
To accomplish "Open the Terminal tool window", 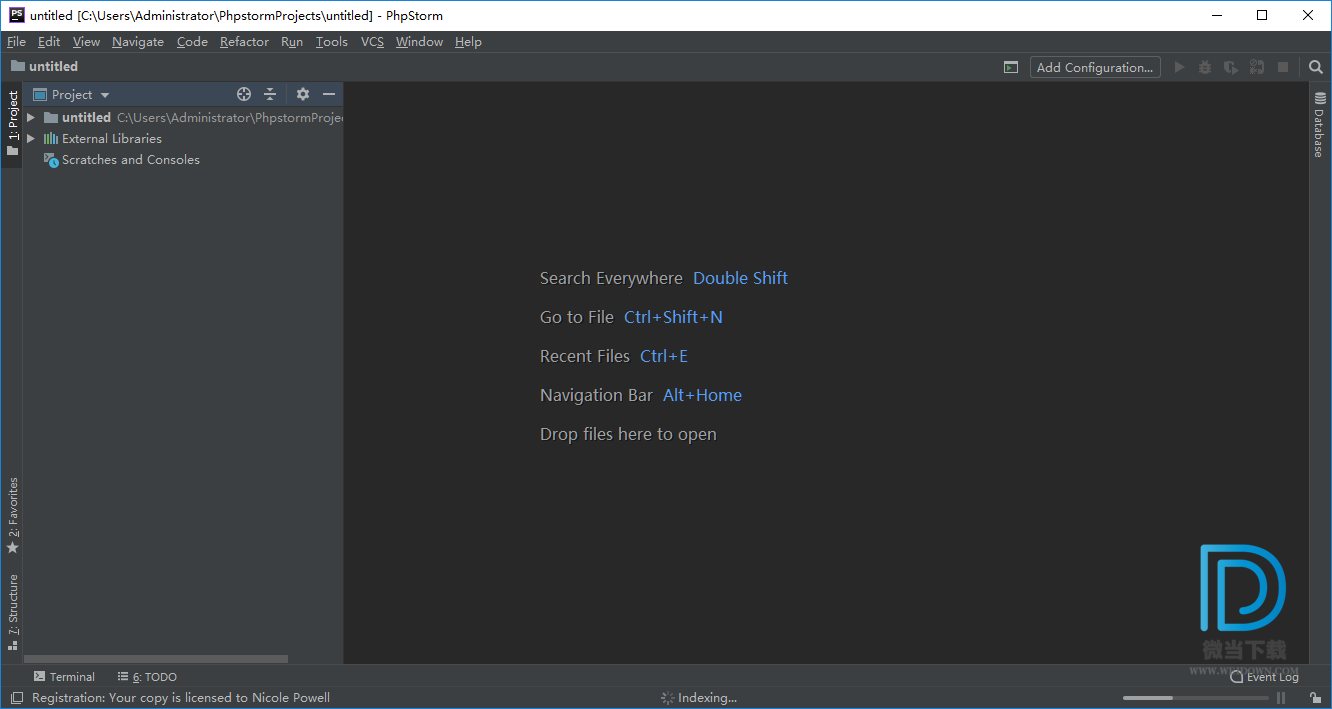I will point(64,677).
